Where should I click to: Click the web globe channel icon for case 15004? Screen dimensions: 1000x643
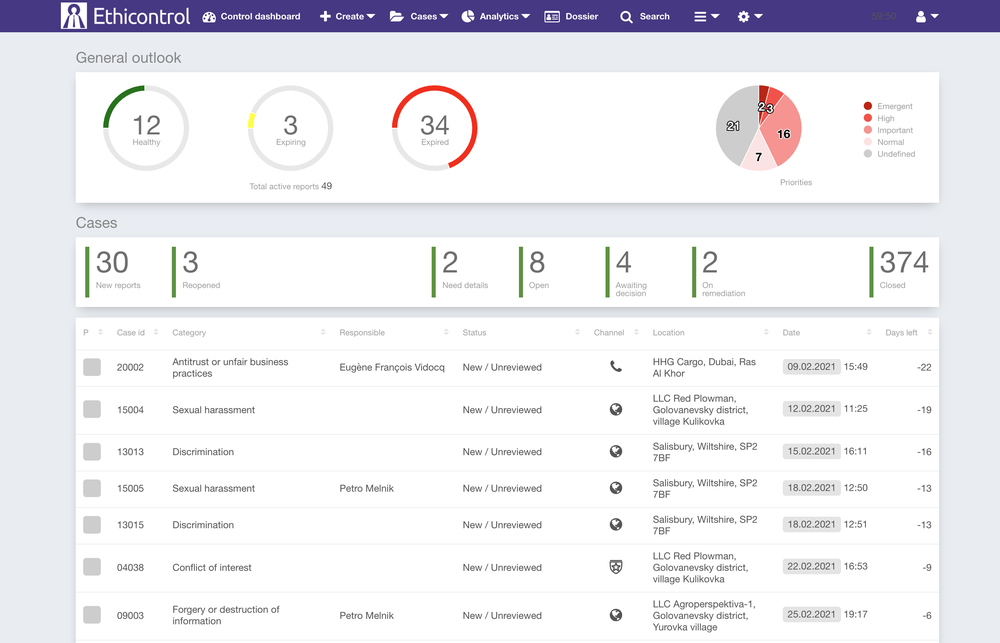(617, 409)
